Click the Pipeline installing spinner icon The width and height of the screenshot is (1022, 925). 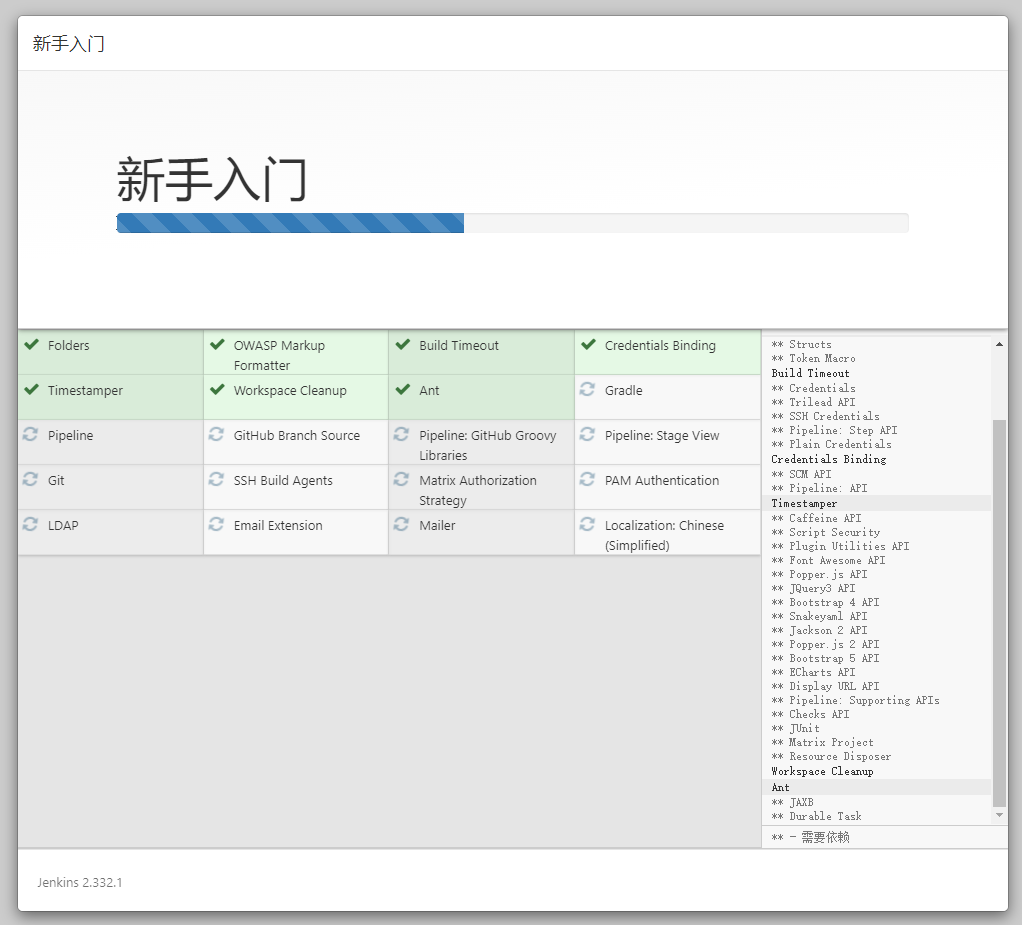30,435
